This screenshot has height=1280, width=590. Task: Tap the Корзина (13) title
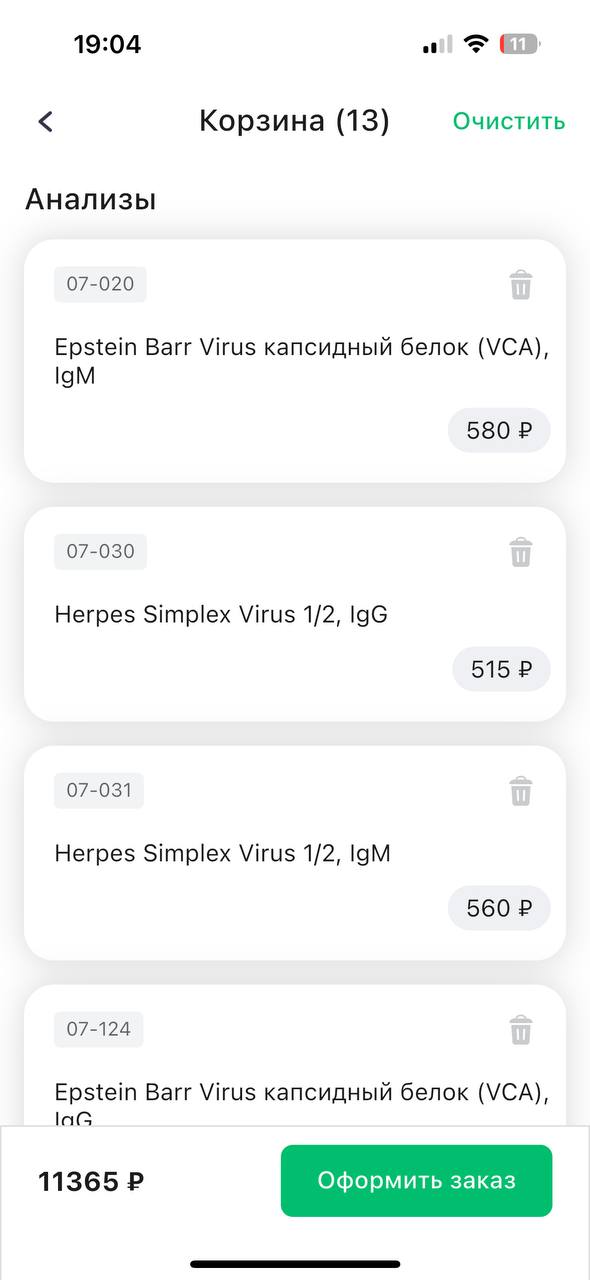click(x=294, y=121)
